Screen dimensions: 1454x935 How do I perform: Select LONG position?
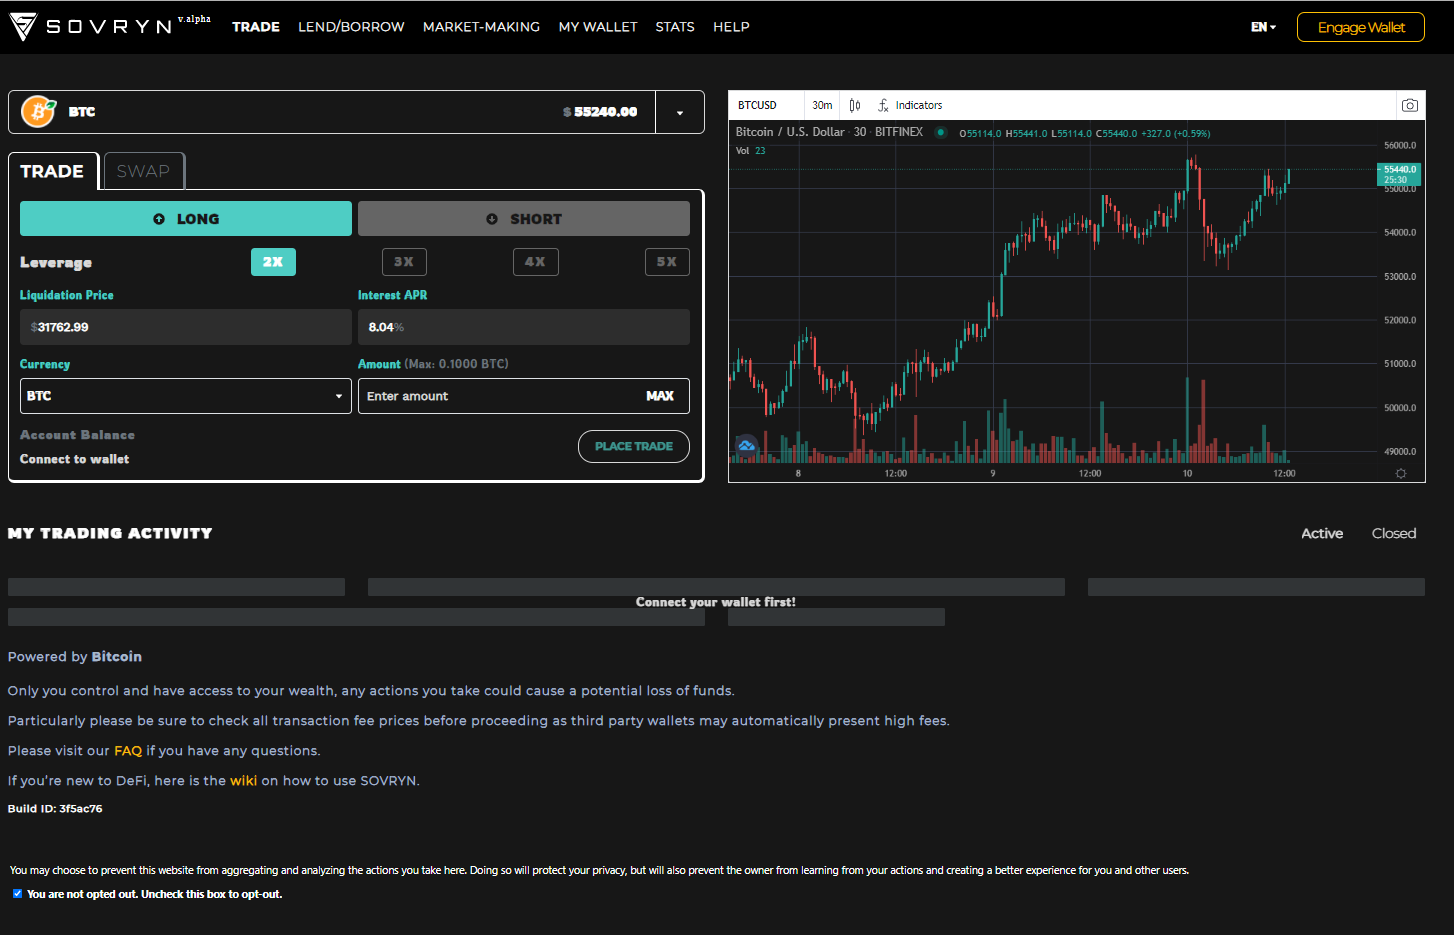186,219
